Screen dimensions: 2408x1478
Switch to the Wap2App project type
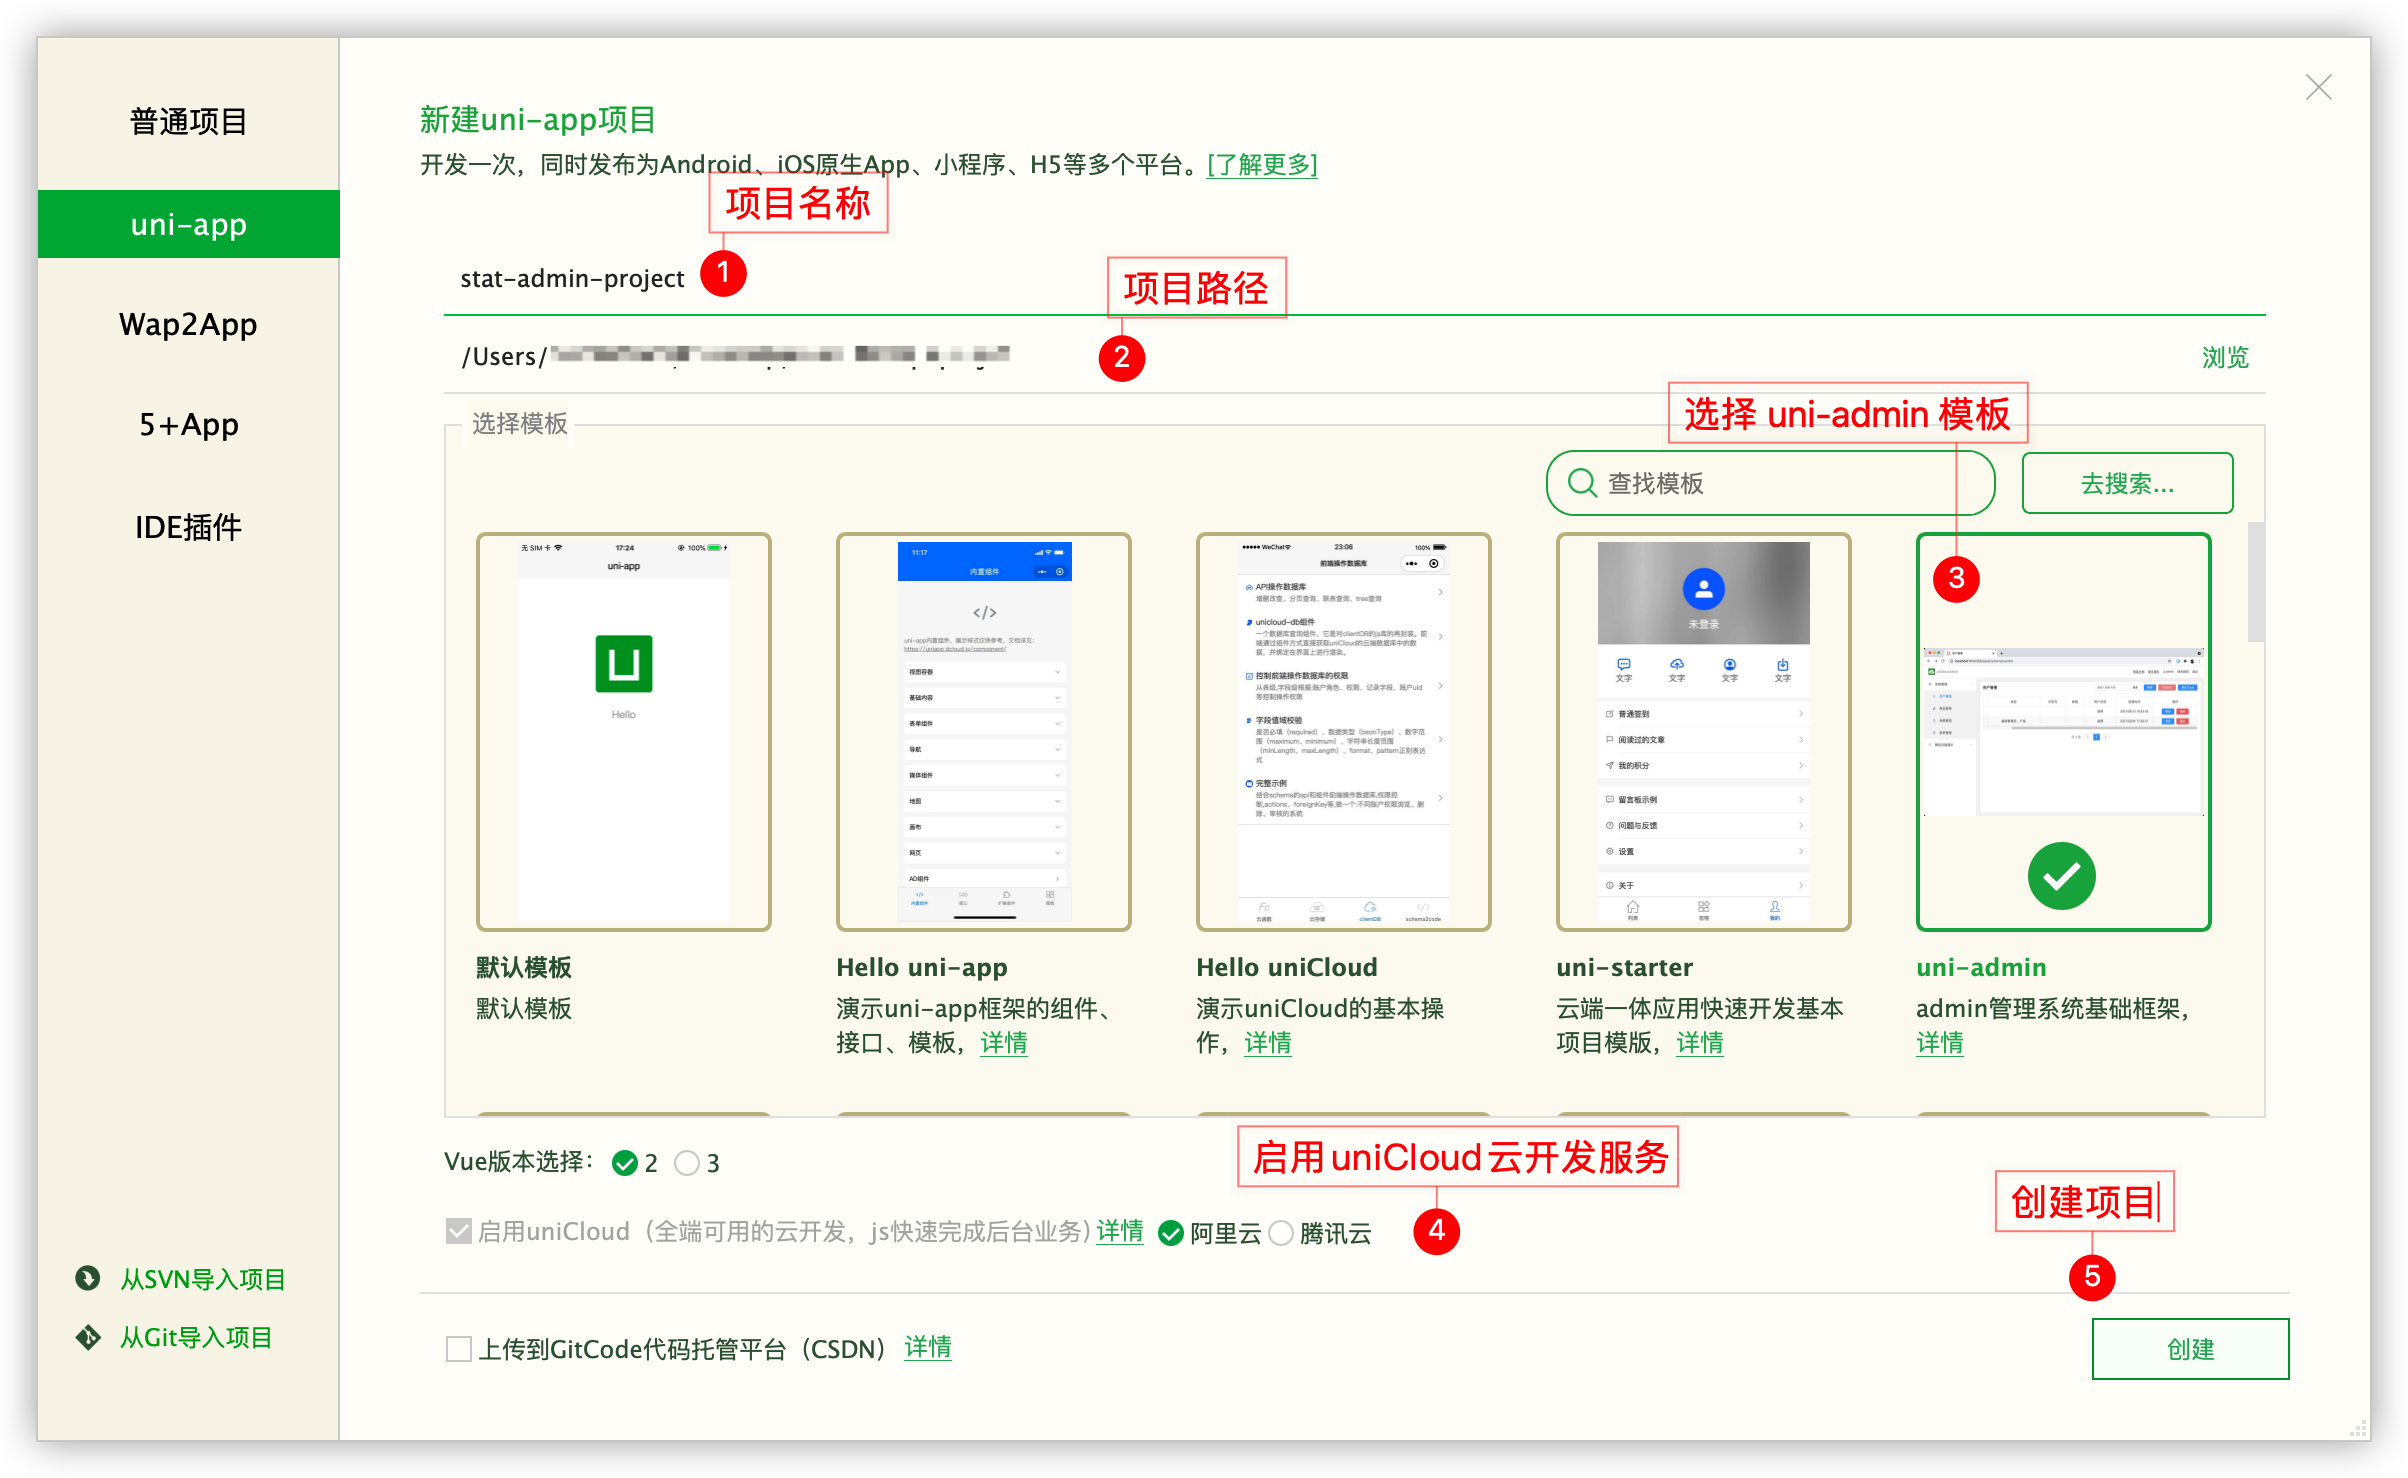[189, 325]
